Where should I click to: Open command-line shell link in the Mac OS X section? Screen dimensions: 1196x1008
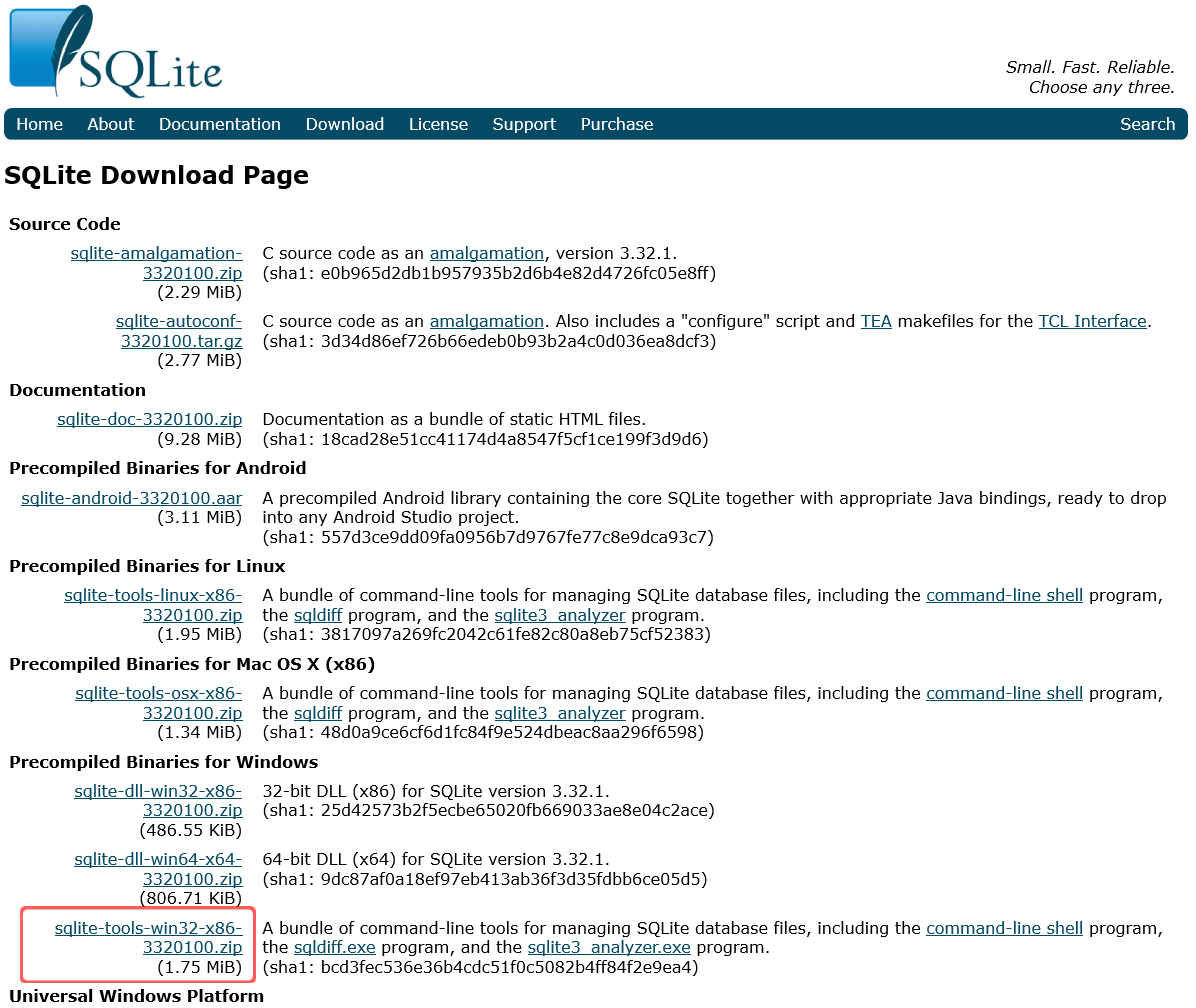(1004, 694)
